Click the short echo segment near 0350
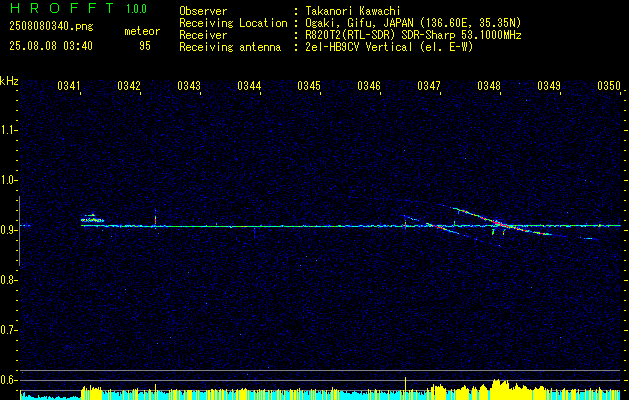This screenshot has height=400, width=629. [x=588, y=238]
